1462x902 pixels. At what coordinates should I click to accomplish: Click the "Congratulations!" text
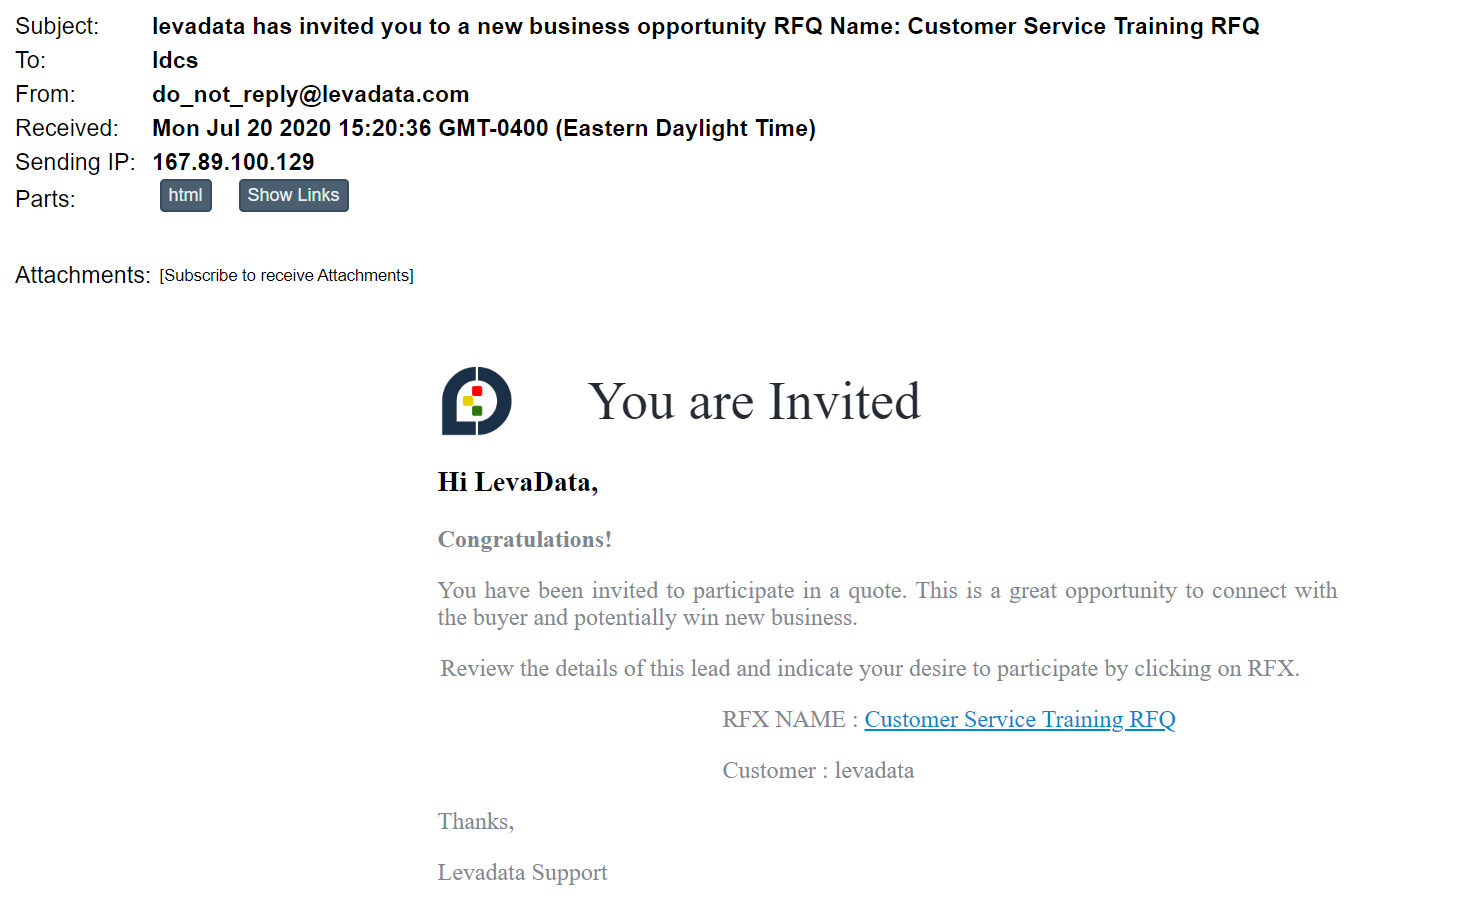point(524,540)
